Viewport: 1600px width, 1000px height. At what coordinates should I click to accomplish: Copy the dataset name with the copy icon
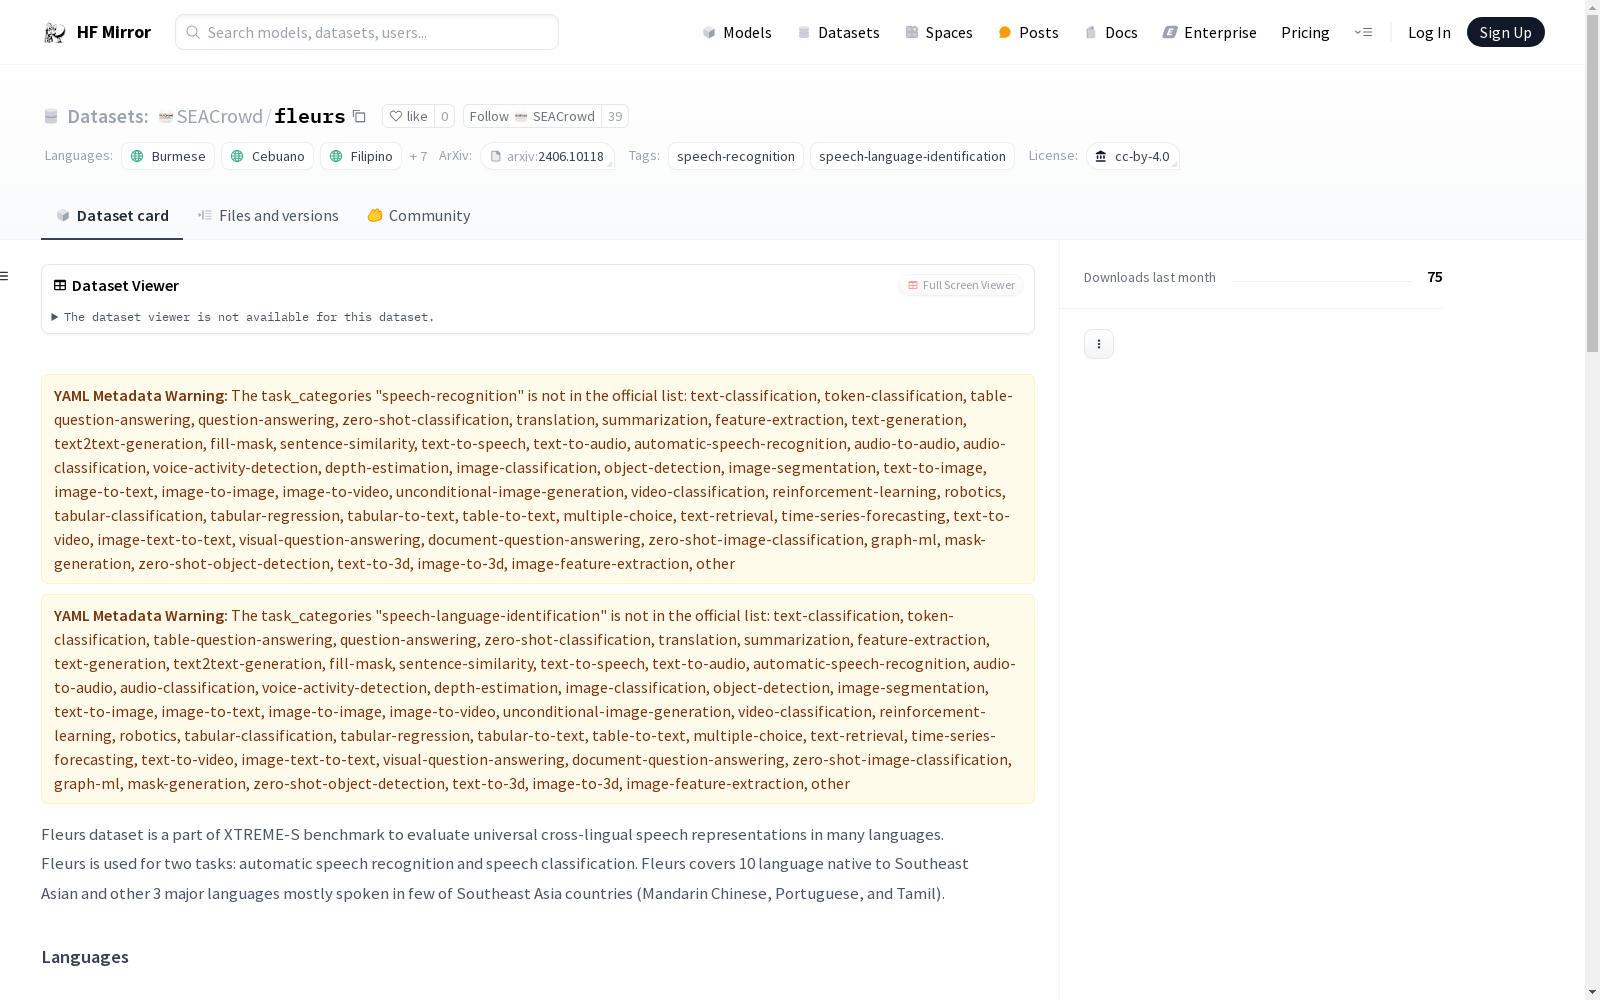tap(359, 116)
